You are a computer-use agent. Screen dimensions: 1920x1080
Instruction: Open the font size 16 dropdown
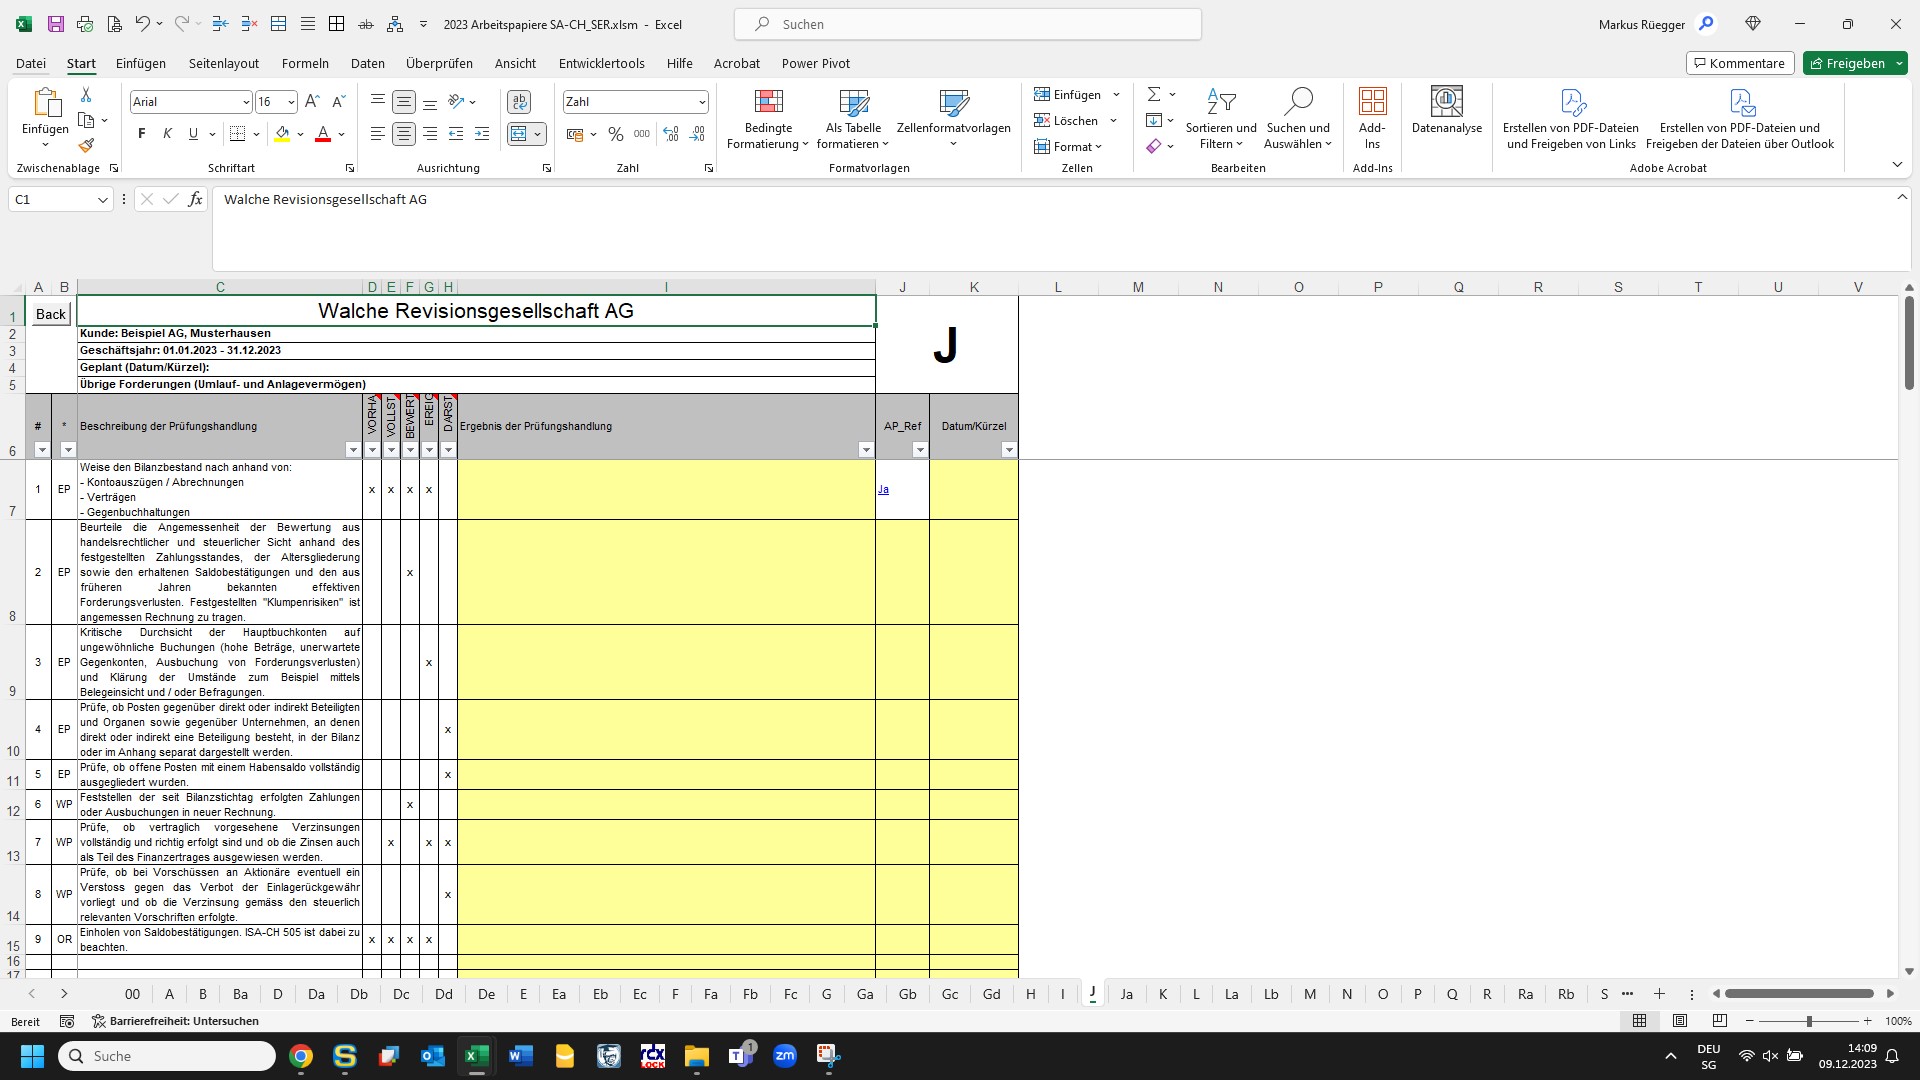[x=291, y=102]
